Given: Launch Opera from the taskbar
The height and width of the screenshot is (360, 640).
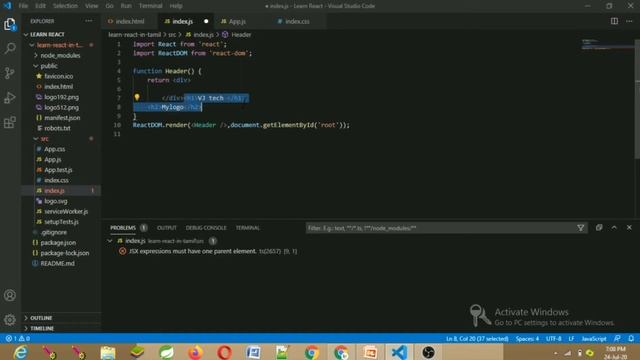Looking at the screenshot, I should [224, 352].
